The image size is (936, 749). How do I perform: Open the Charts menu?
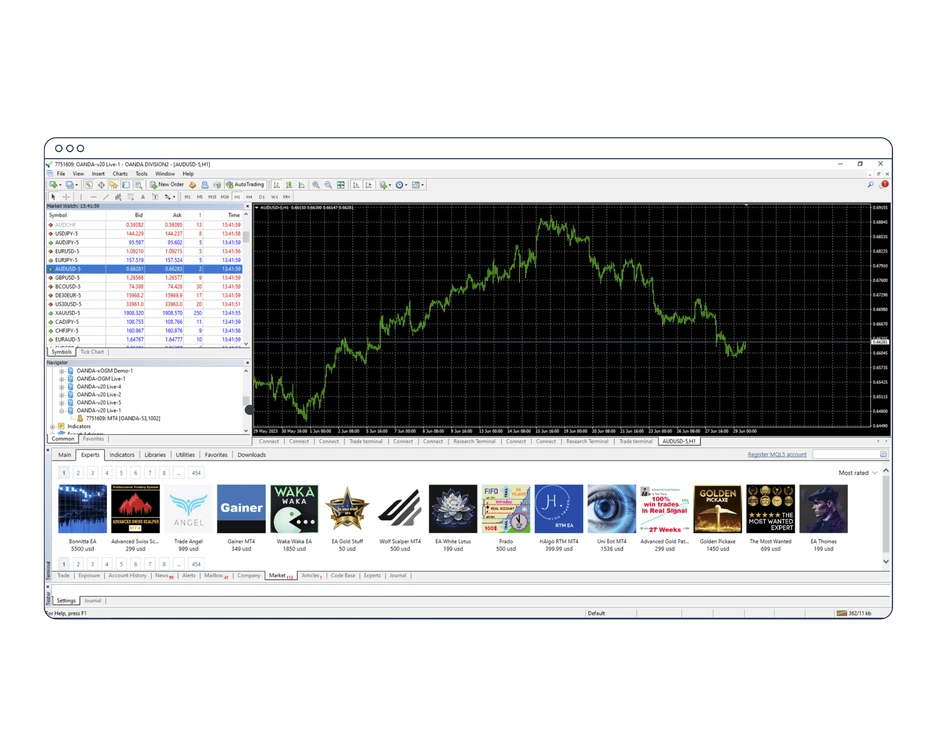(x=119, y=172)
